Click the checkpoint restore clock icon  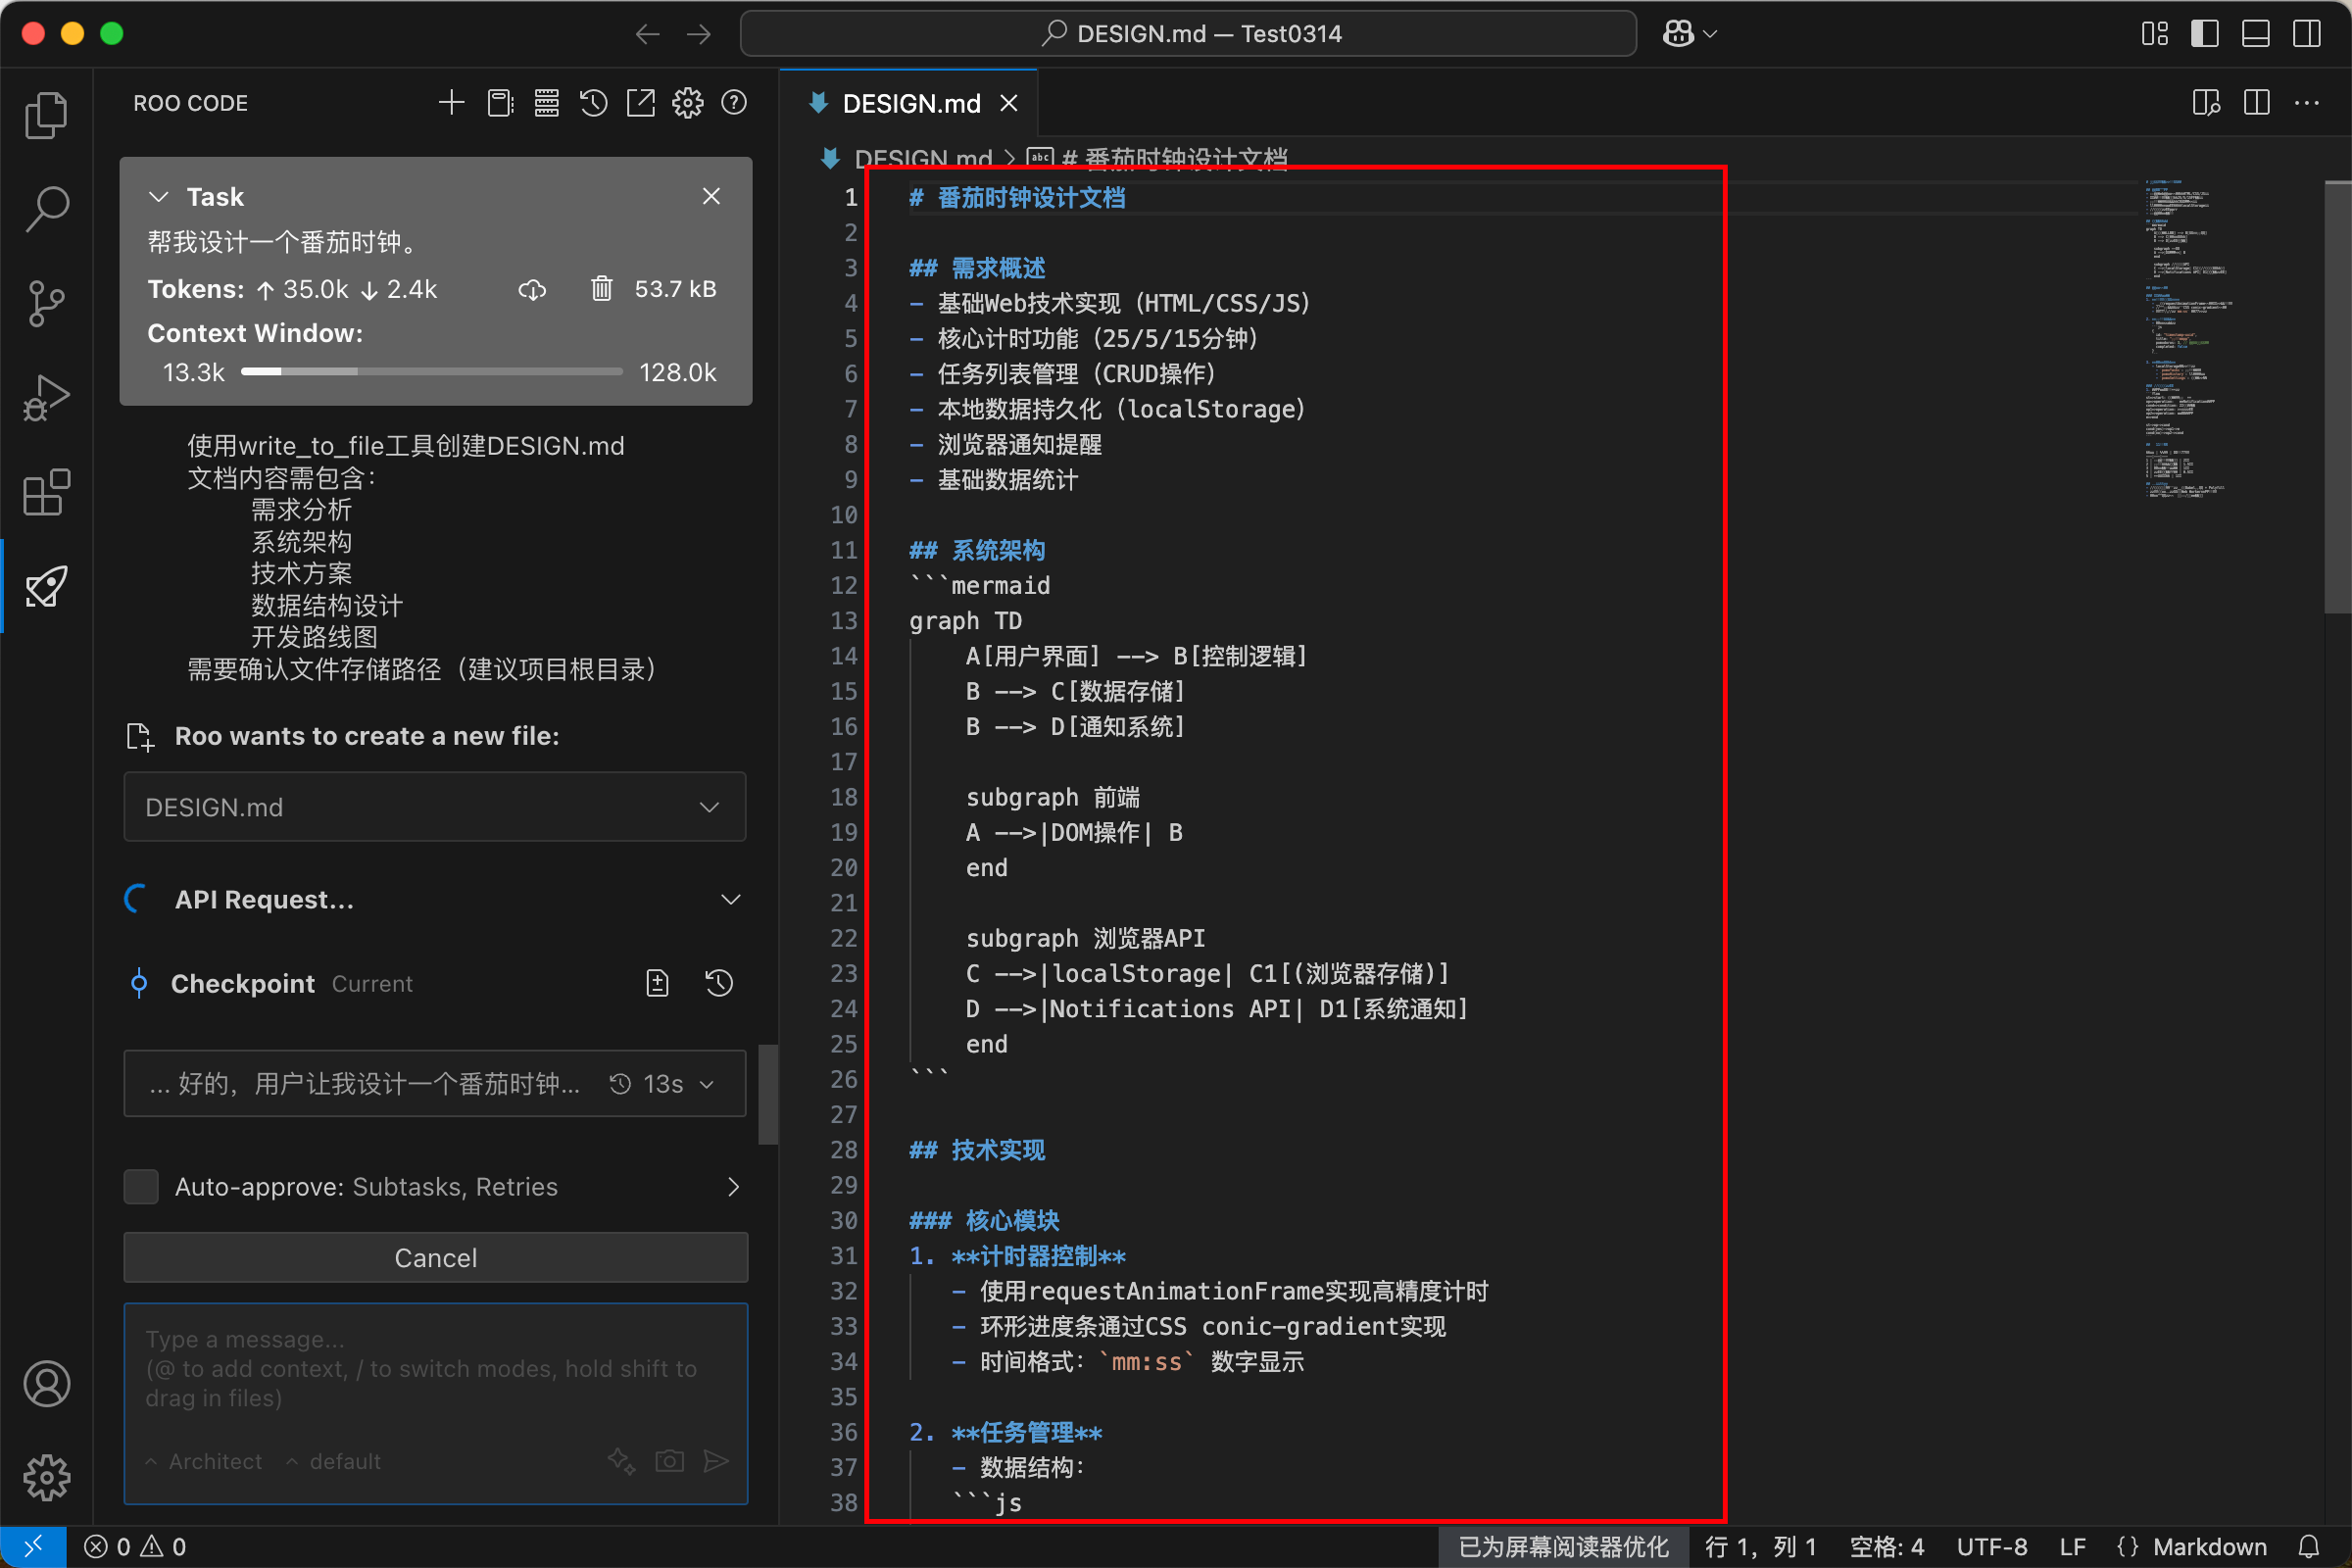(x=719, y=984)
